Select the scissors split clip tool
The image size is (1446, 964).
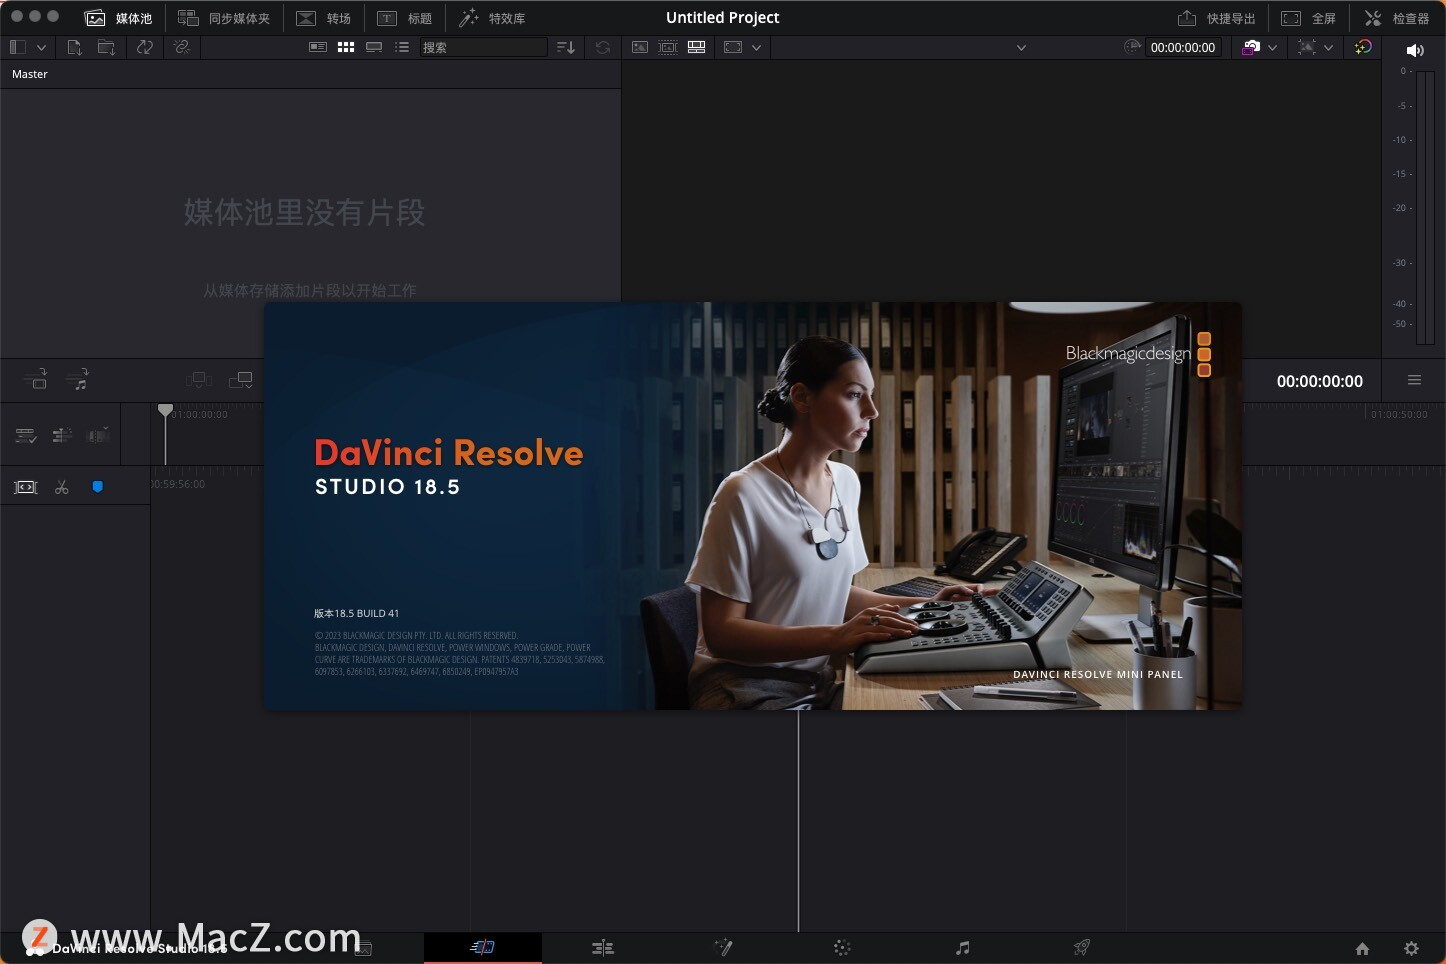pyautogui.click(x=62, y=487)
